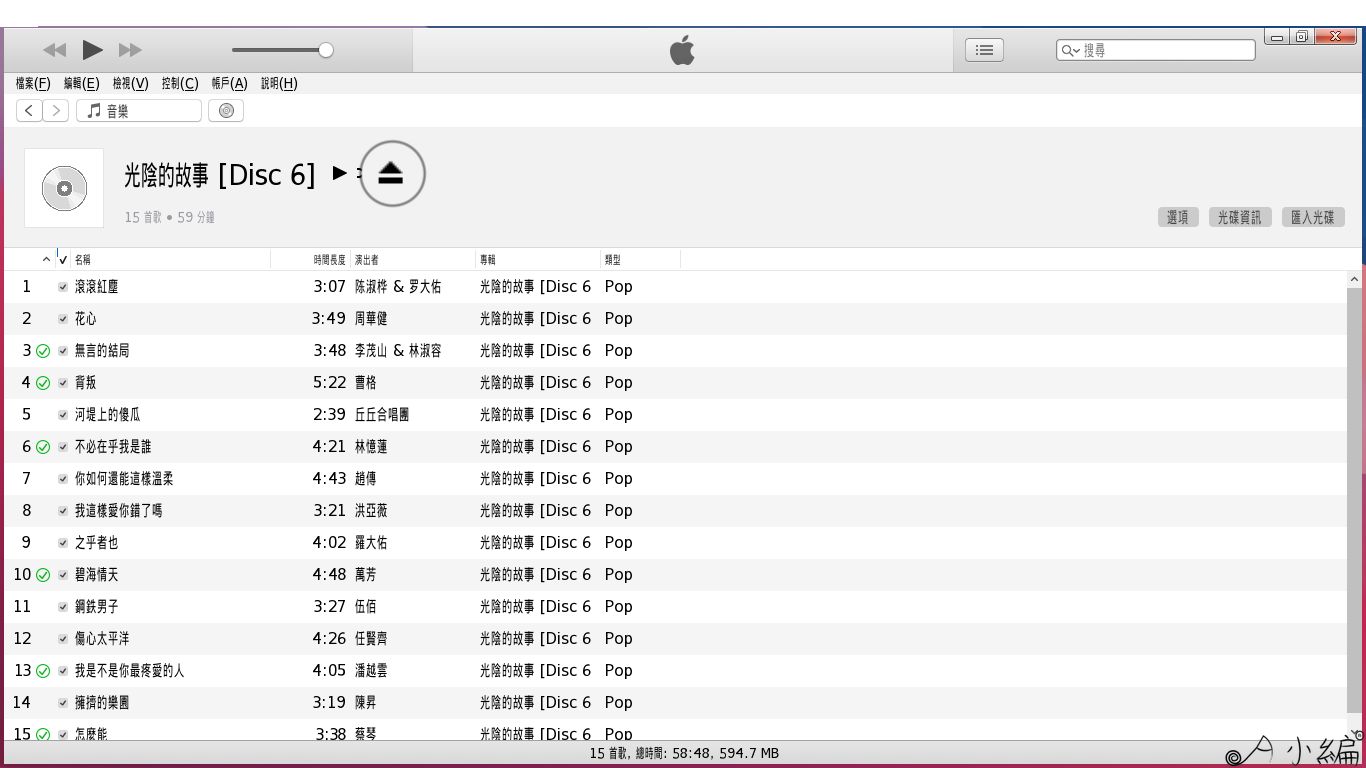Go forward with the right chevron button

(x=56, y=111)
